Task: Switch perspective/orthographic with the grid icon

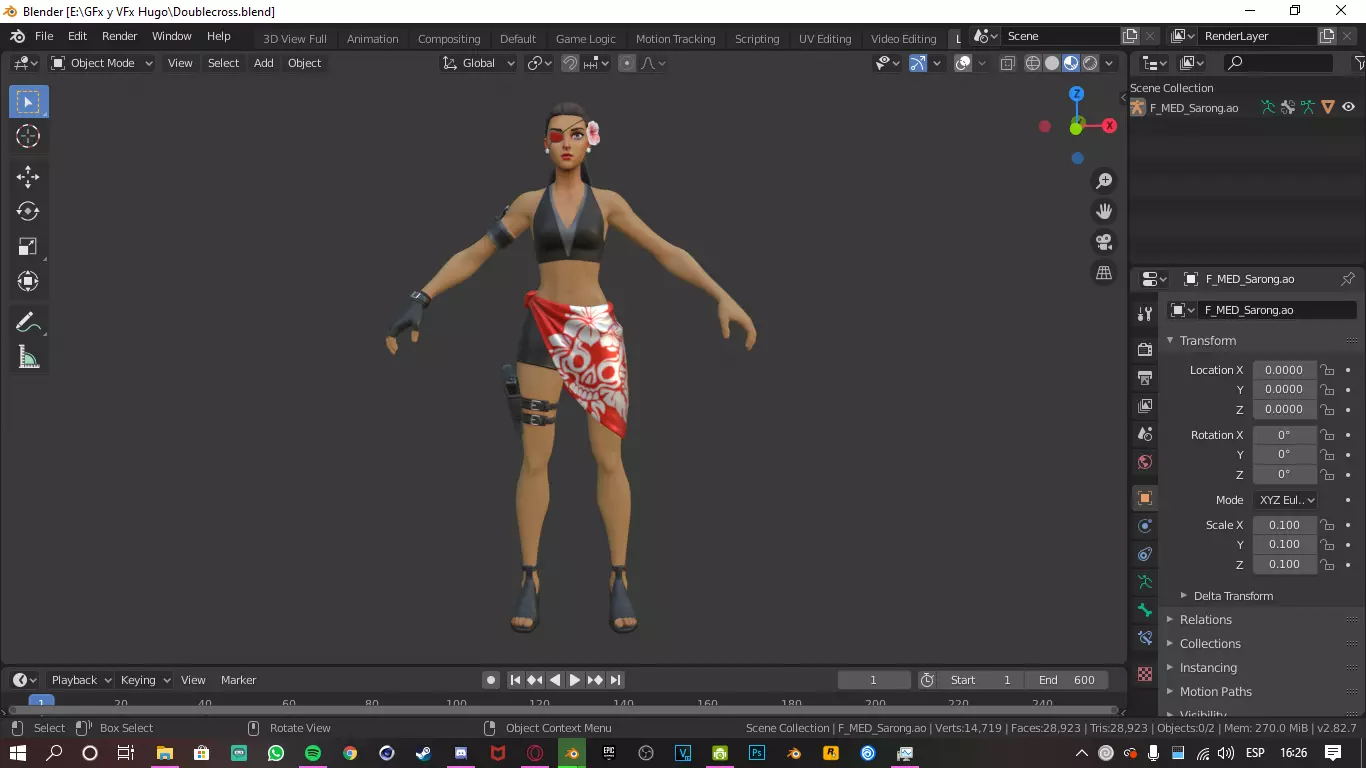Action: pos(1104,272)
